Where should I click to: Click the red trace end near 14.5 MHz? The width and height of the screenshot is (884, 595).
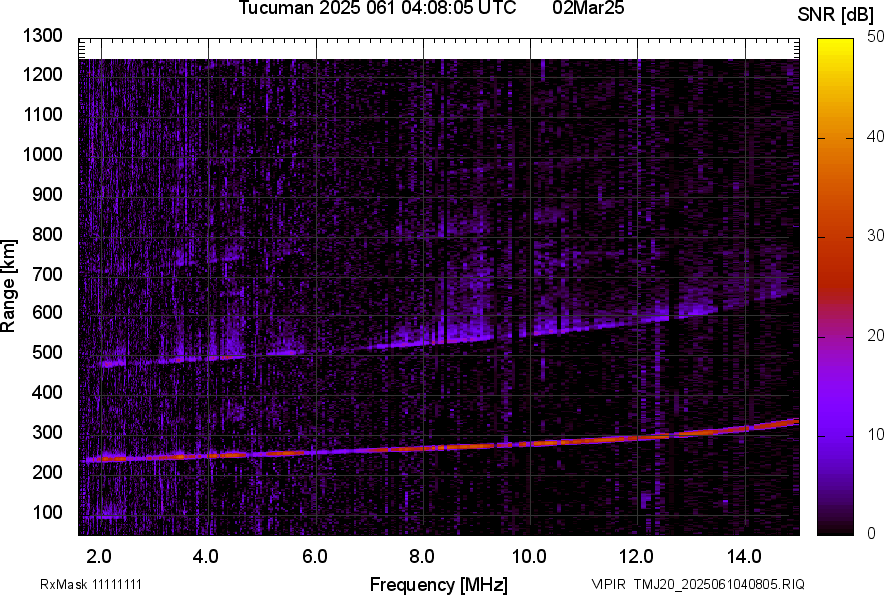pyautogui.click(x=772, y=425)
